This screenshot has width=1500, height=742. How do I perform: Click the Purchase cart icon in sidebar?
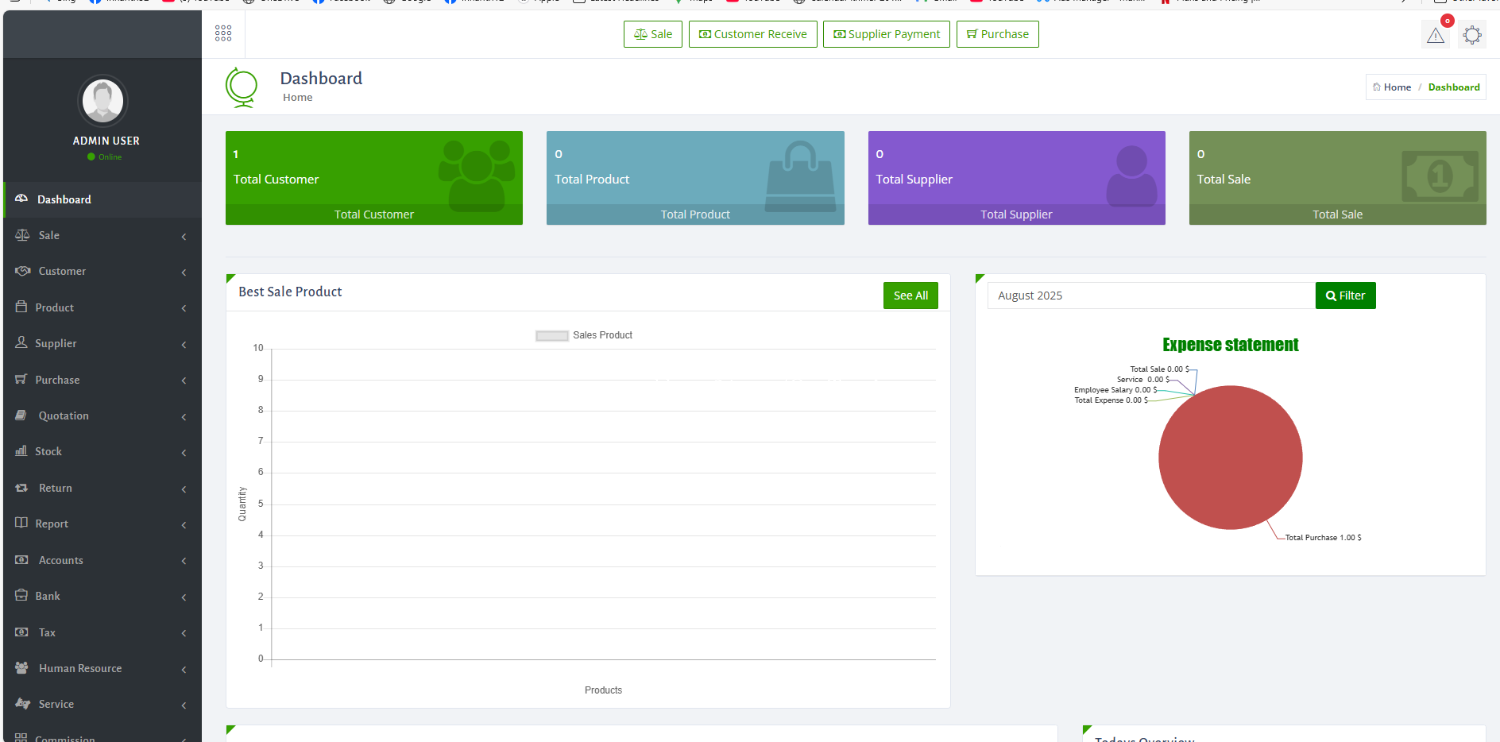(21, 380)
